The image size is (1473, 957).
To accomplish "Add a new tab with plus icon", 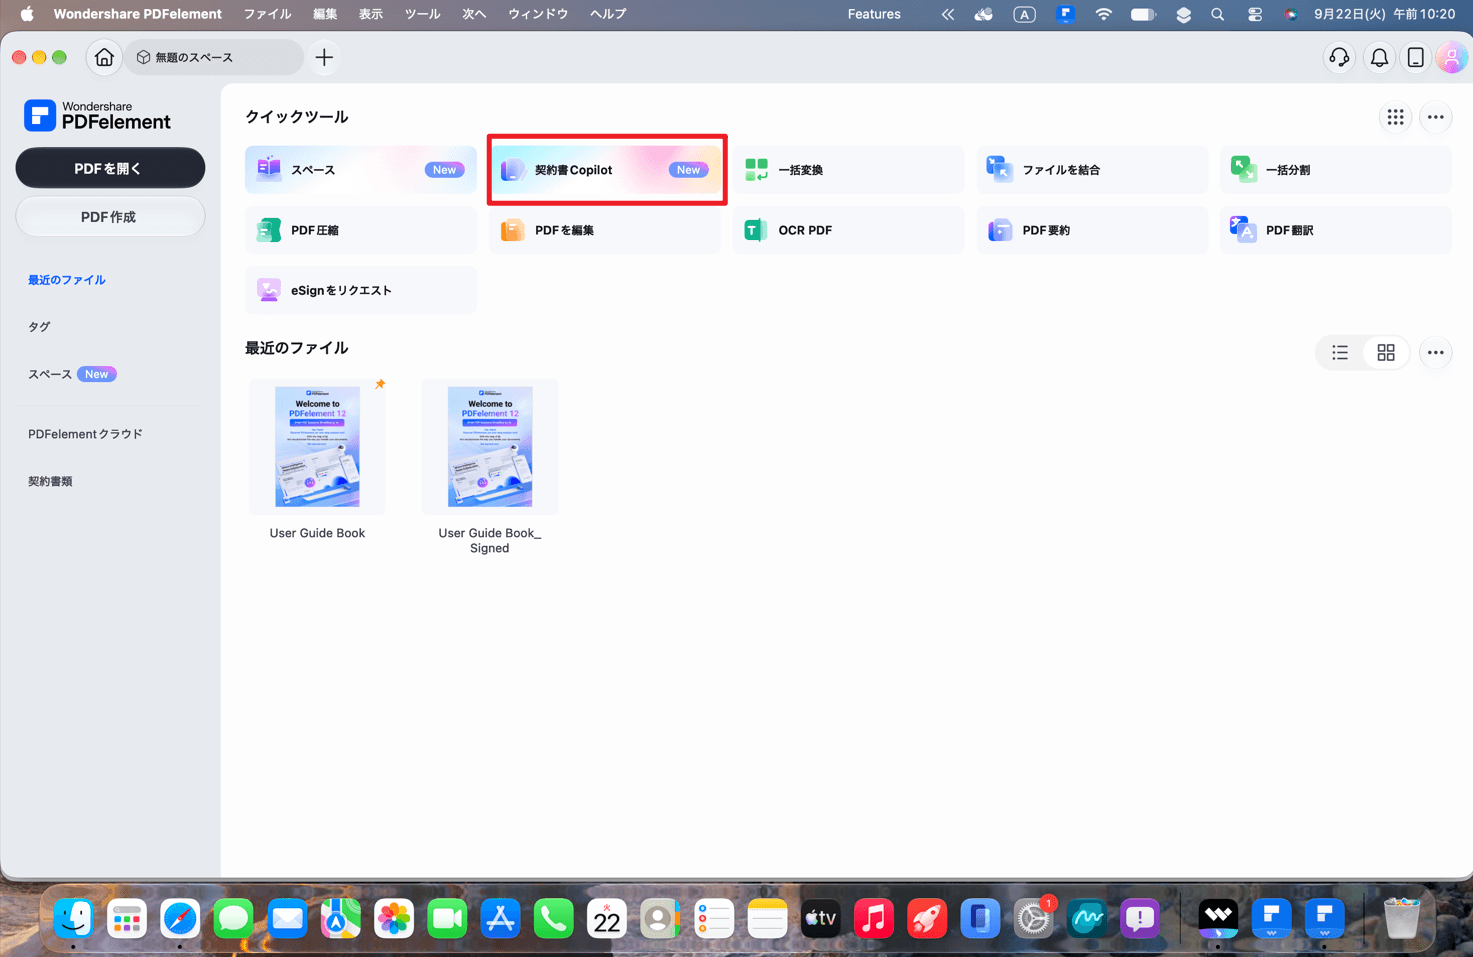I will tap(324, 57).
